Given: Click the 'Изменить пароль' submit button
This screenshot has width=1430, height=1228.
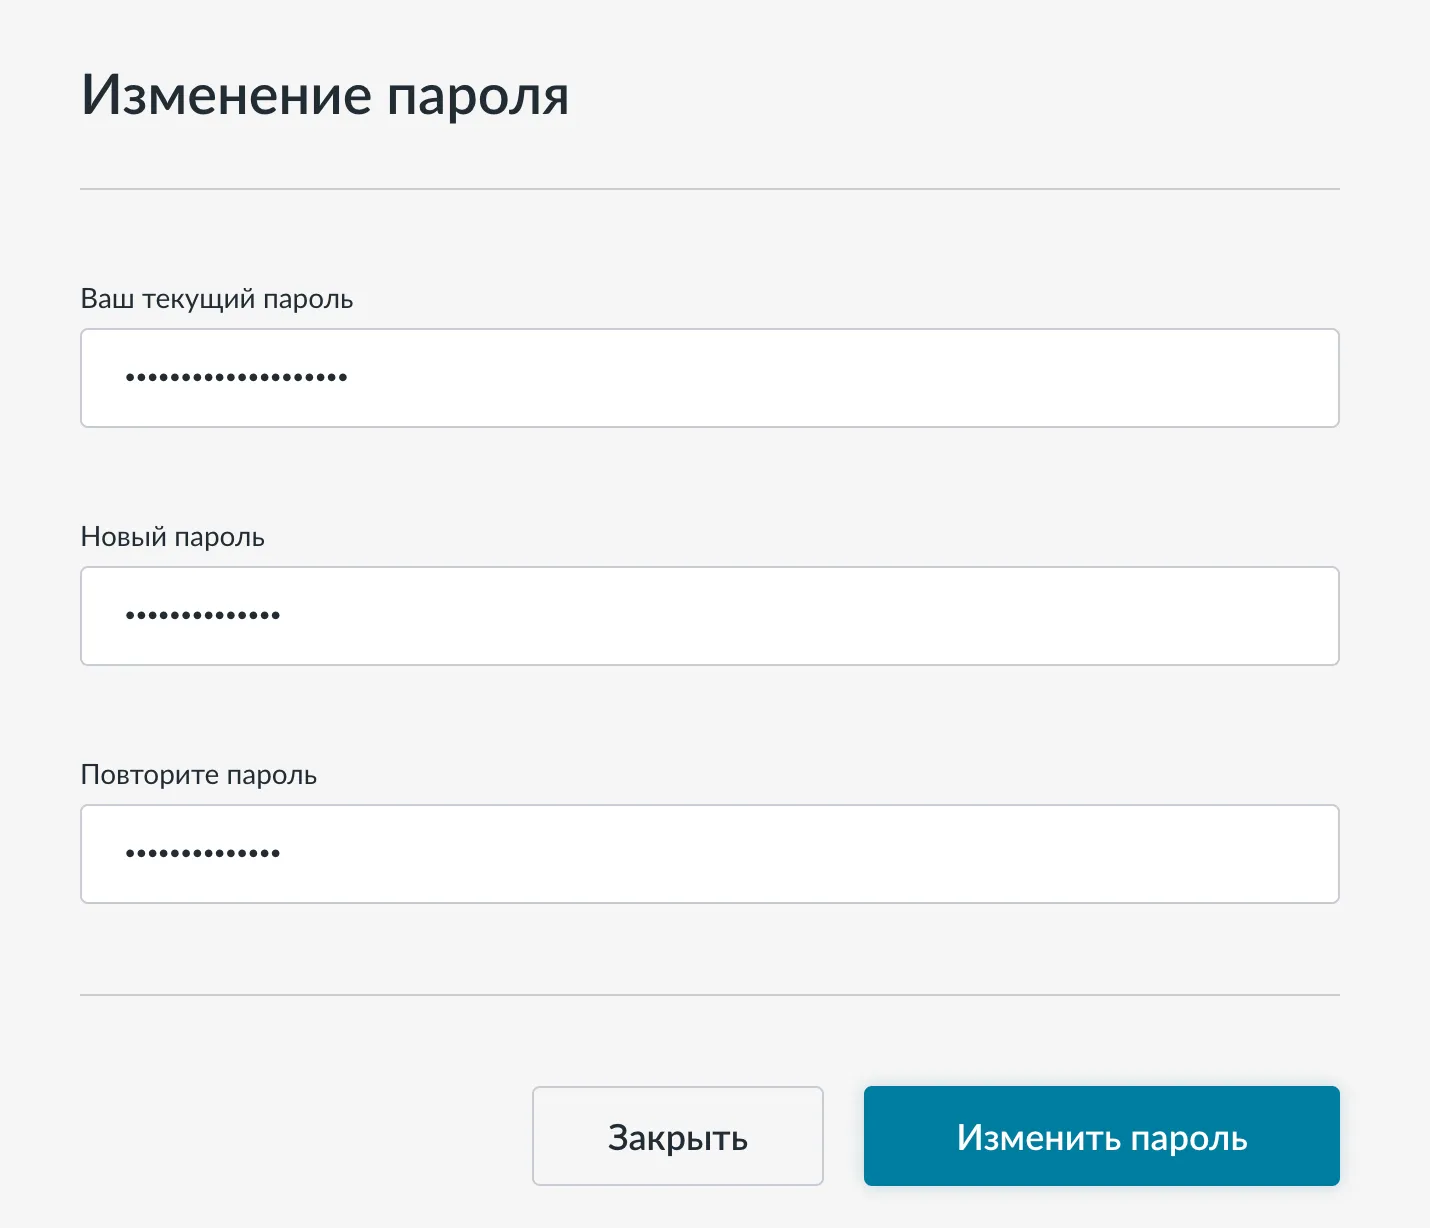Looking at the screenshot, I should click(1101, 1136).
